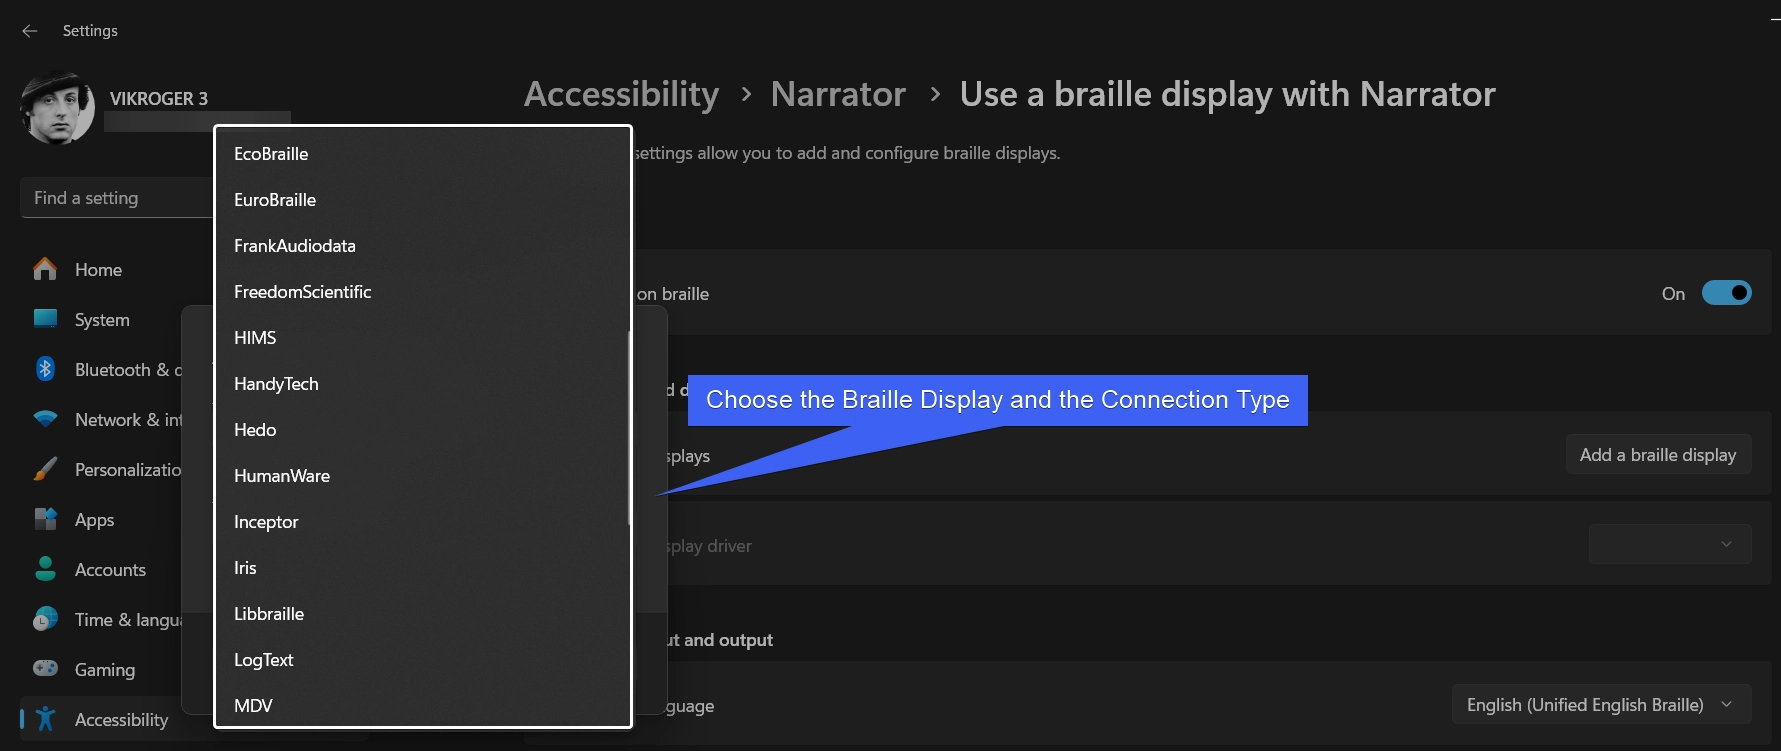
Task: Choose Inceptor from the list
Action: (422, 522)
